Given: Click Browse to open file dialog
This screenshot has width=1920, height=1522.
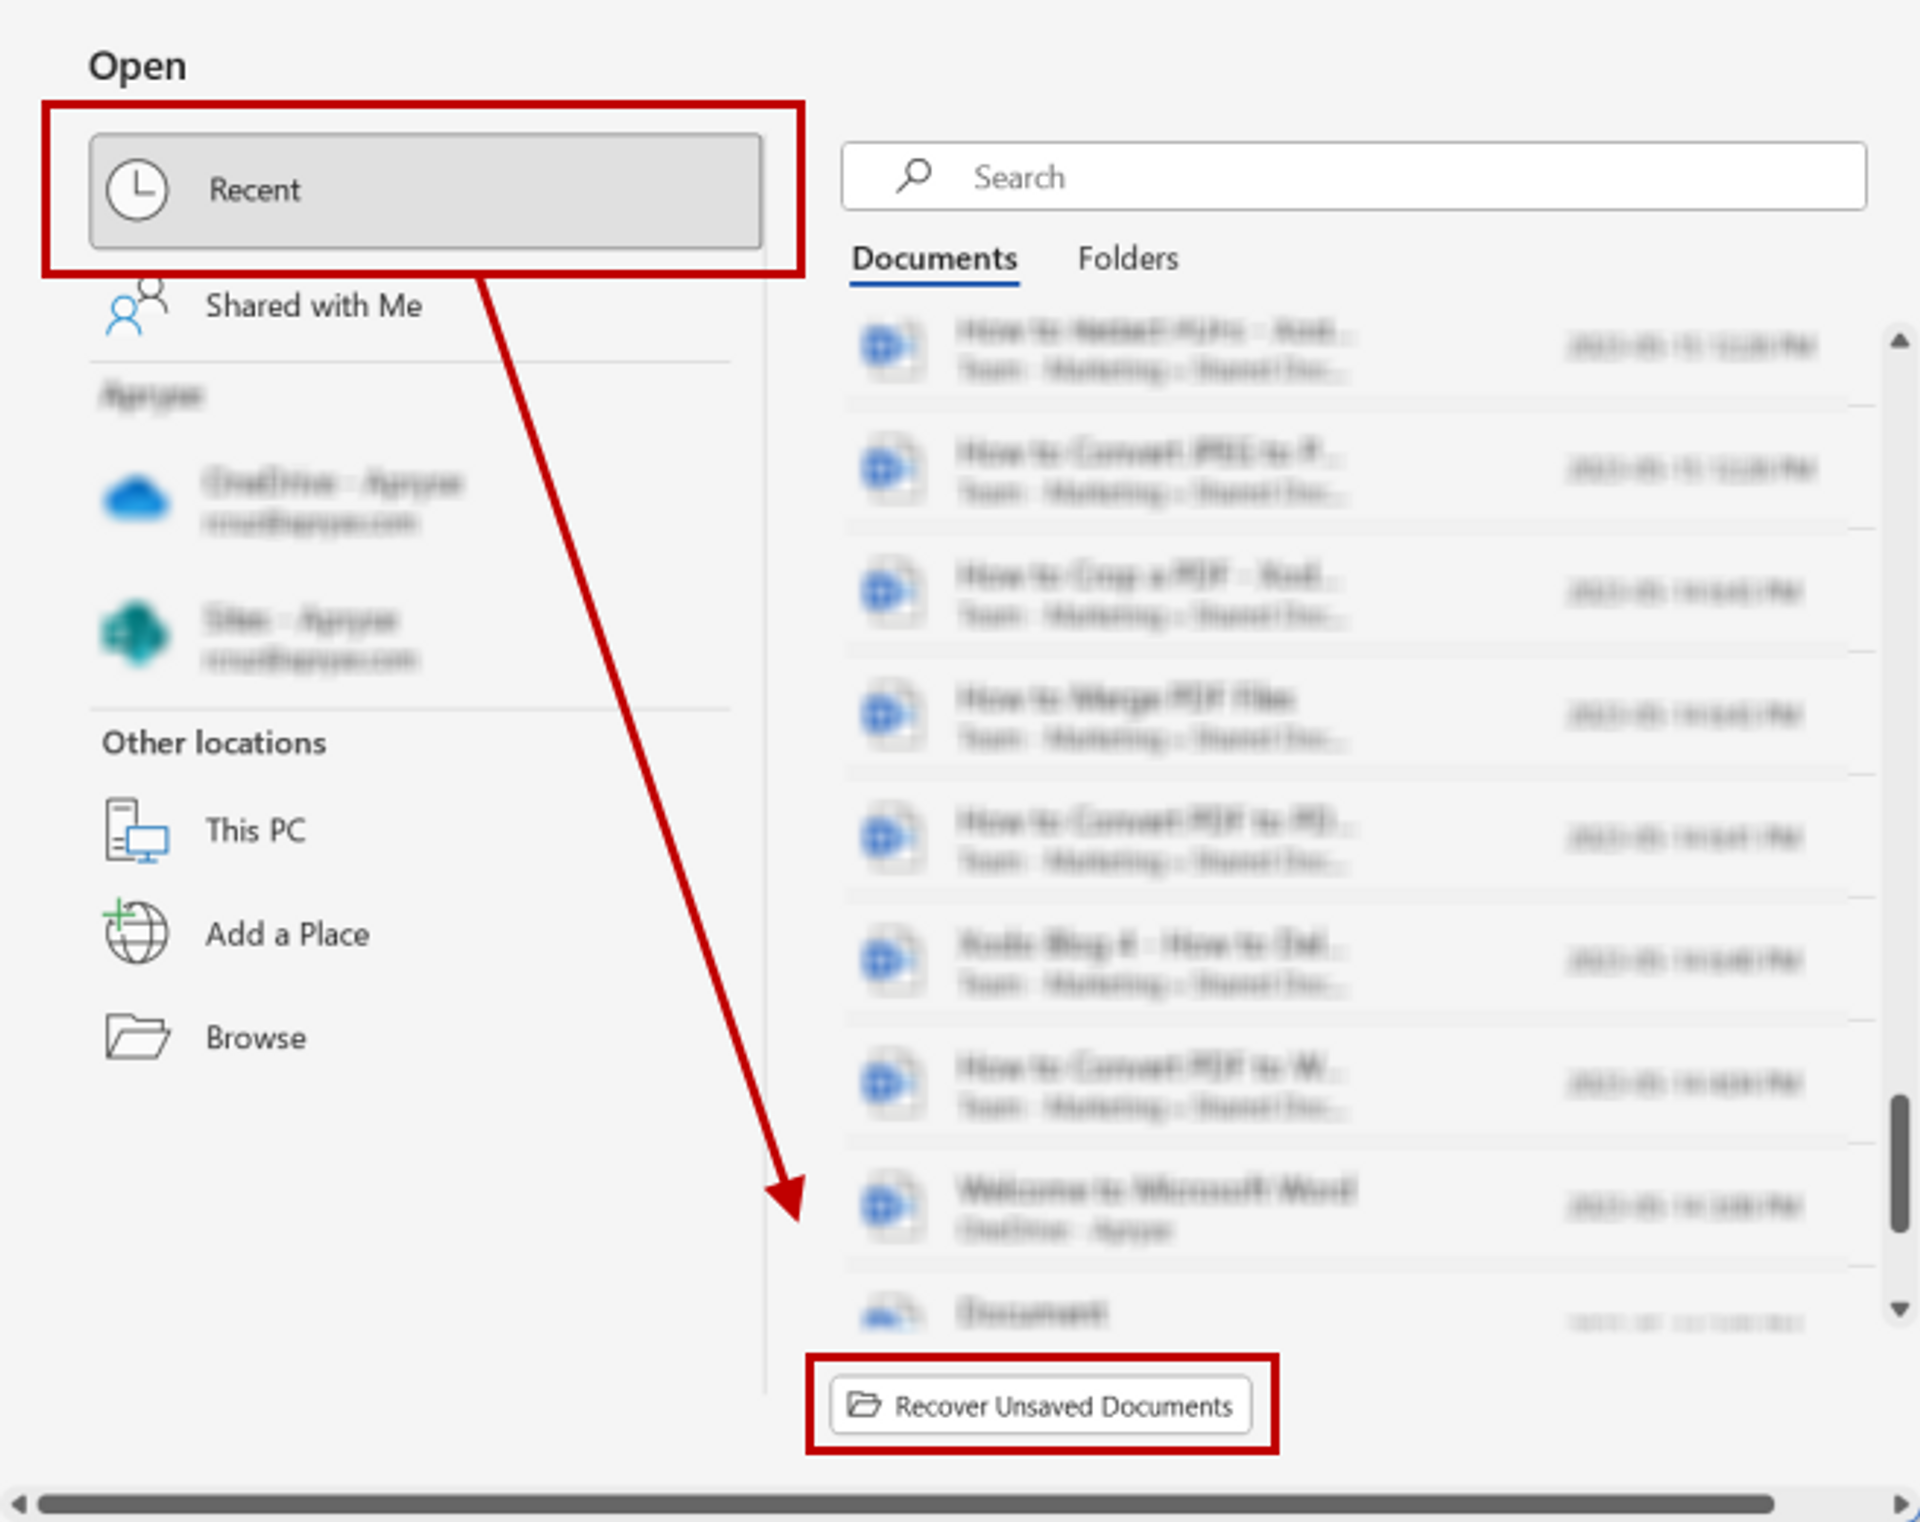Looking at the screenshot, I should (x=255, y=1037).
